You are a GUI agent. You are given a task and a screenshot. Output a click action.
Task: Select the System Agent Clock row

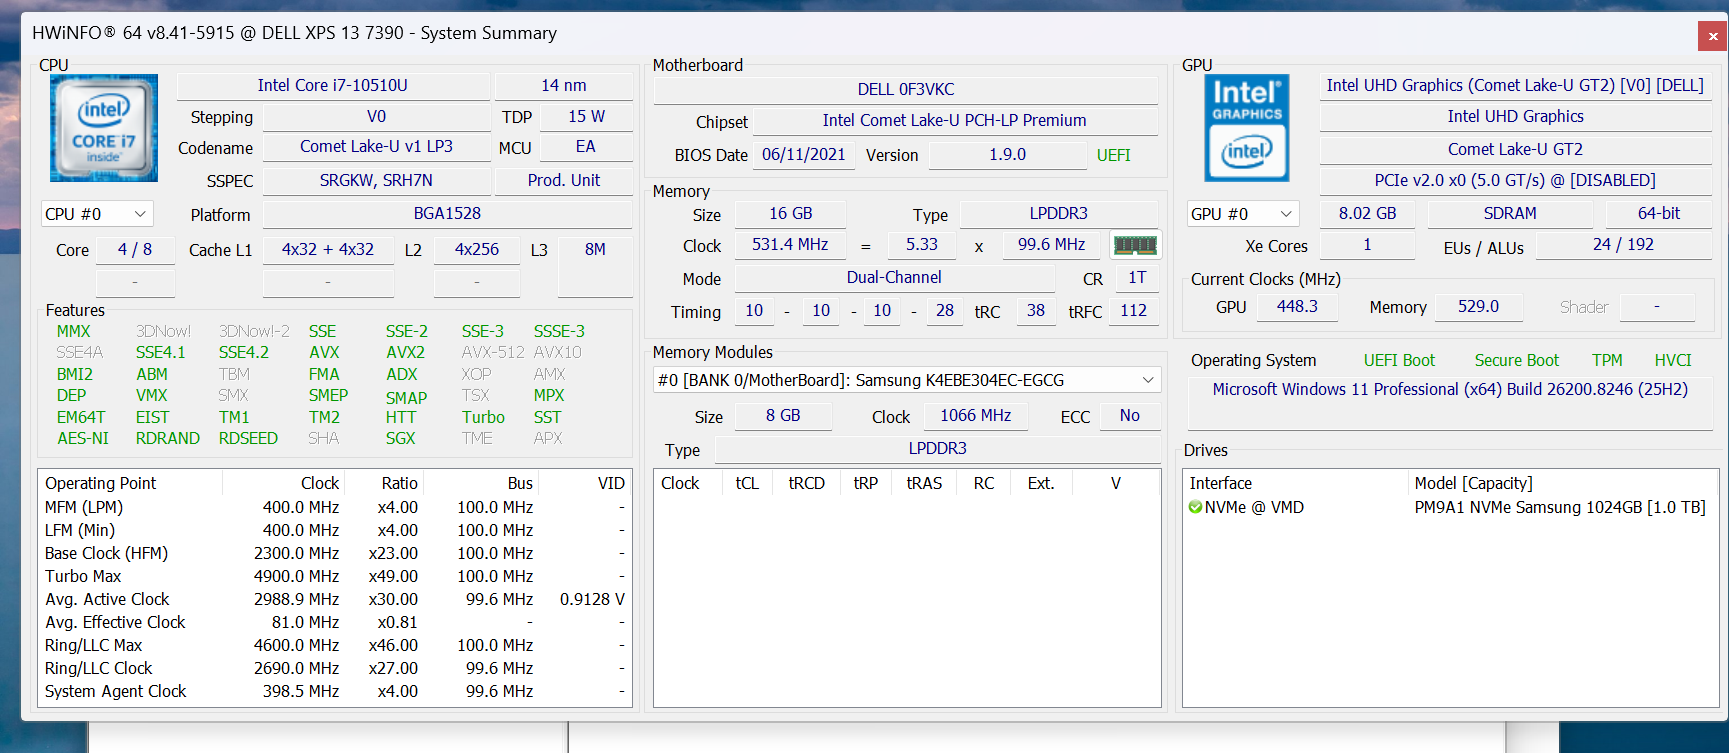pyautogui.click(x=335, y=691)
